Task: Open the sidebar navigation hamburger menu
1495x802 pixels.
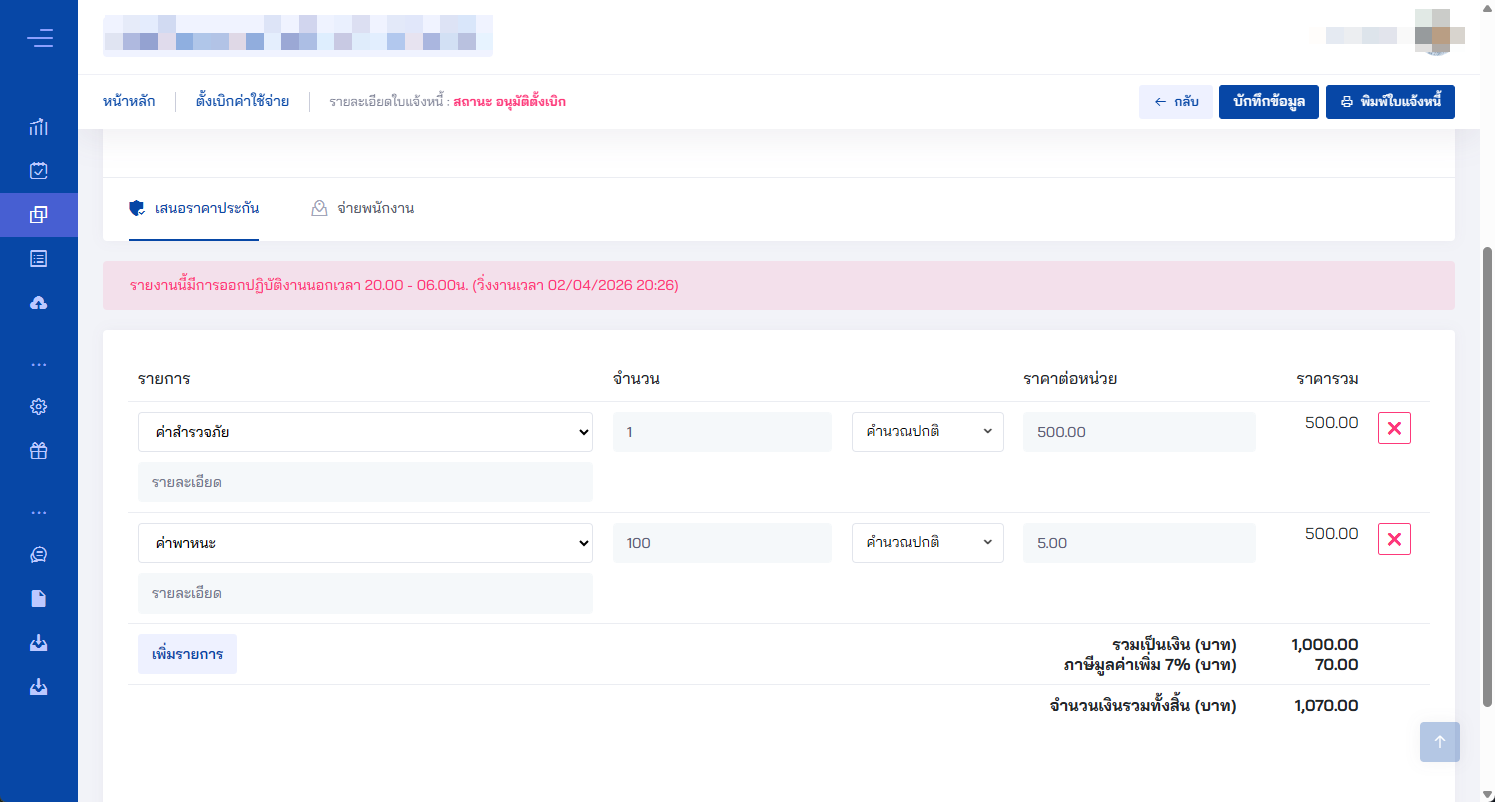Action: (40, 37)
